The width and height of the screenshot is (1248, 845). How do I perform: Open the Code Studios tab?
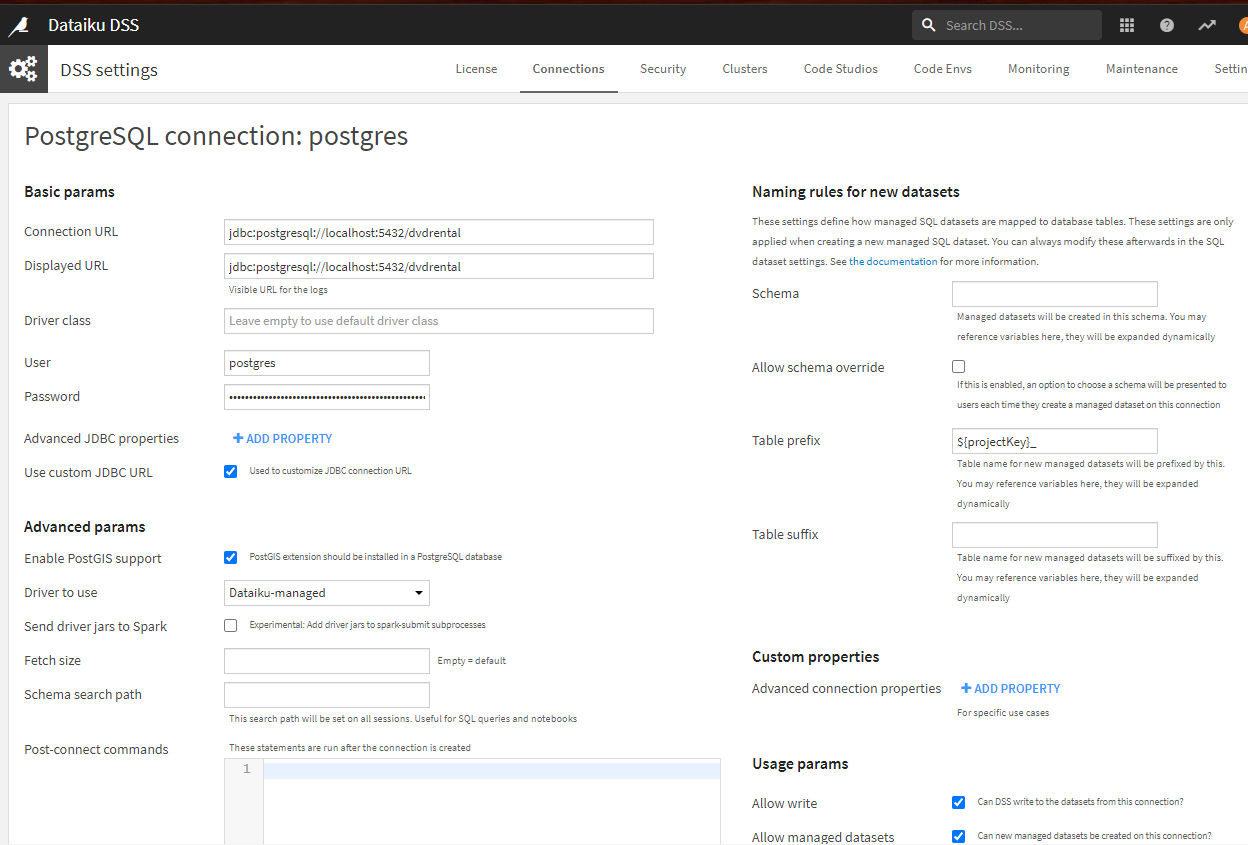(x=841, y=69)
